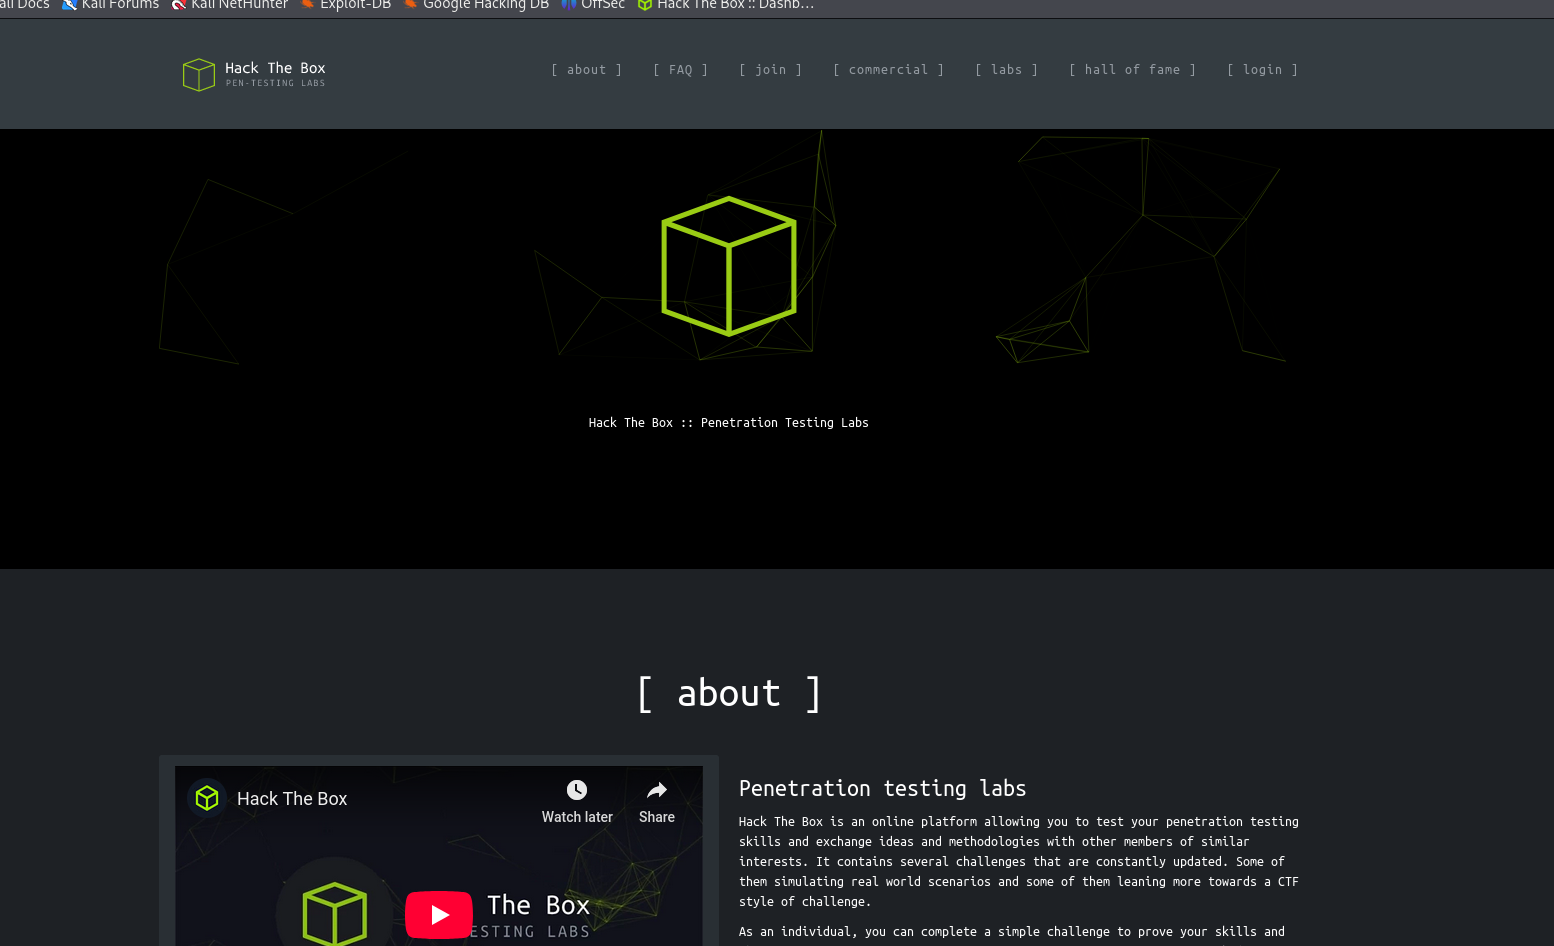
Task: Open Hack The Box channel avatar in video
Action: tap(207, 798)
